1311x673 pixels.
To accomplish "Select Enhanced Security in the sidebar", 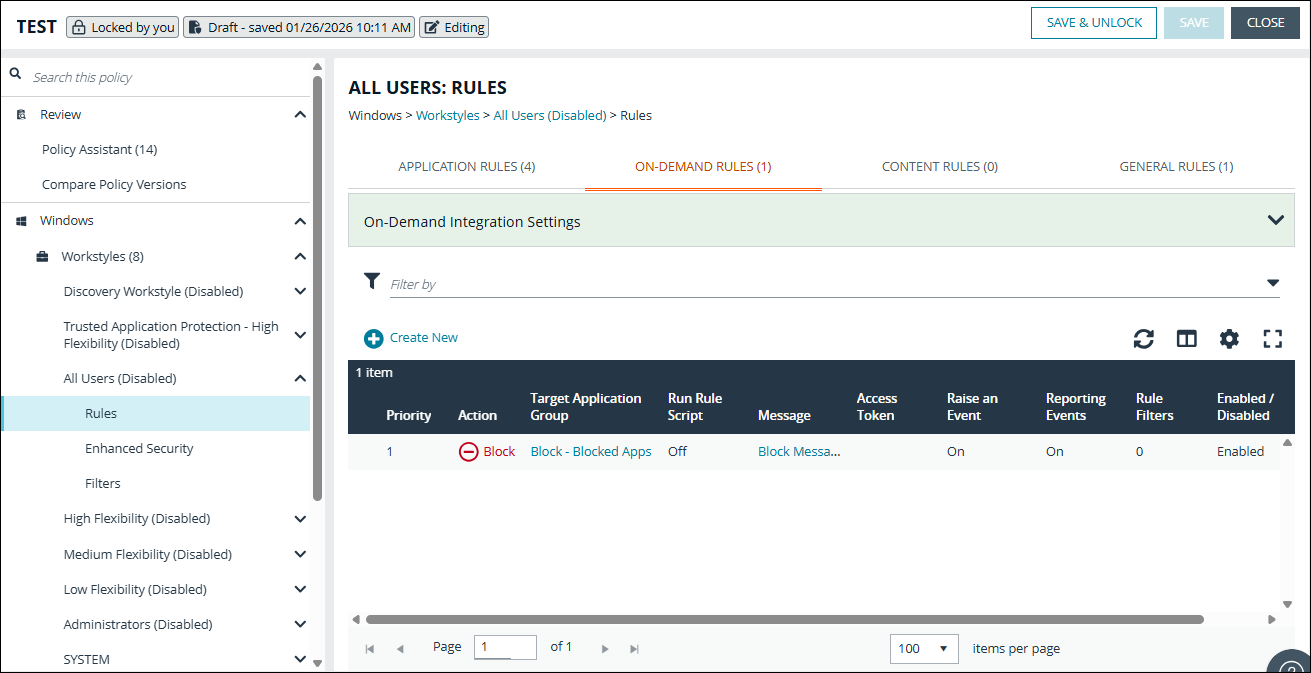I will tap(139, 448).
